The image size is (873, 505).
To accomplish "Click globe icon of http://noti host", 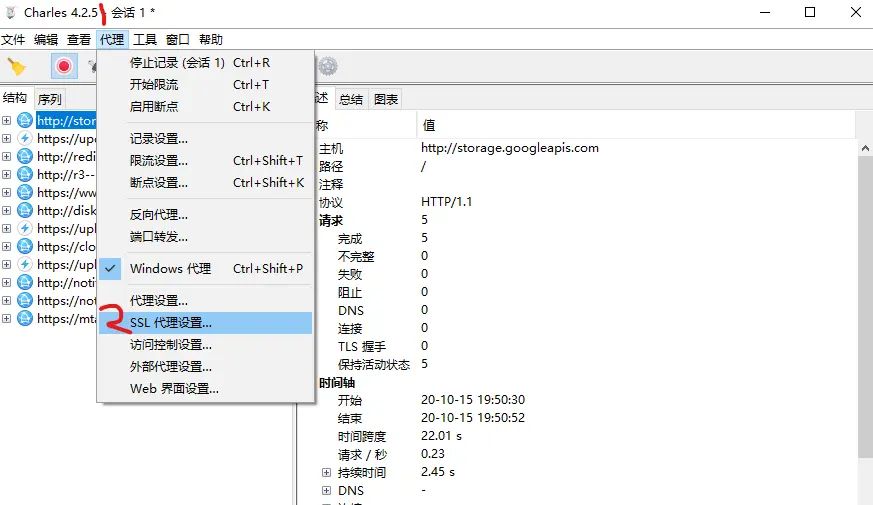I will click(25, 282).
